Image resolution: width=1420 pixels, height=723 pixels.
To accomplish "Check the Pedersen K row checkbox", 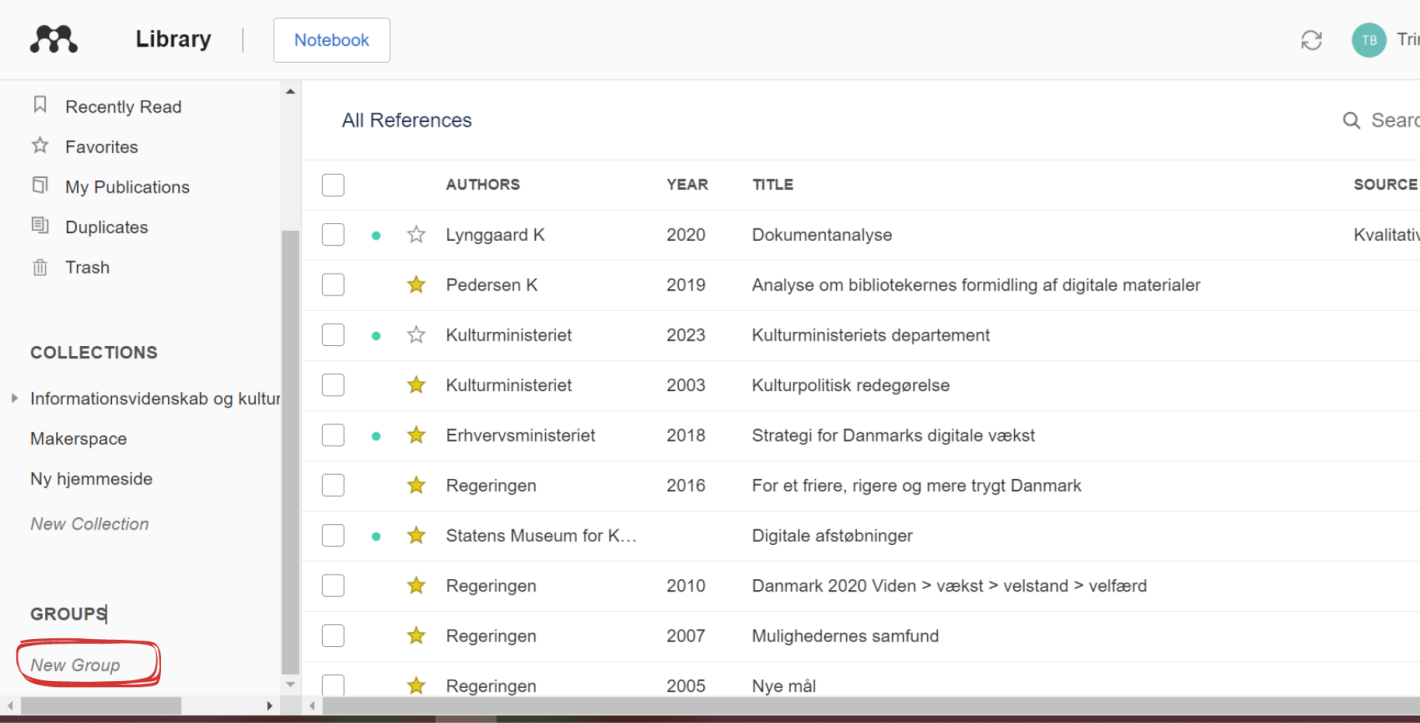I will coord(333,285).
